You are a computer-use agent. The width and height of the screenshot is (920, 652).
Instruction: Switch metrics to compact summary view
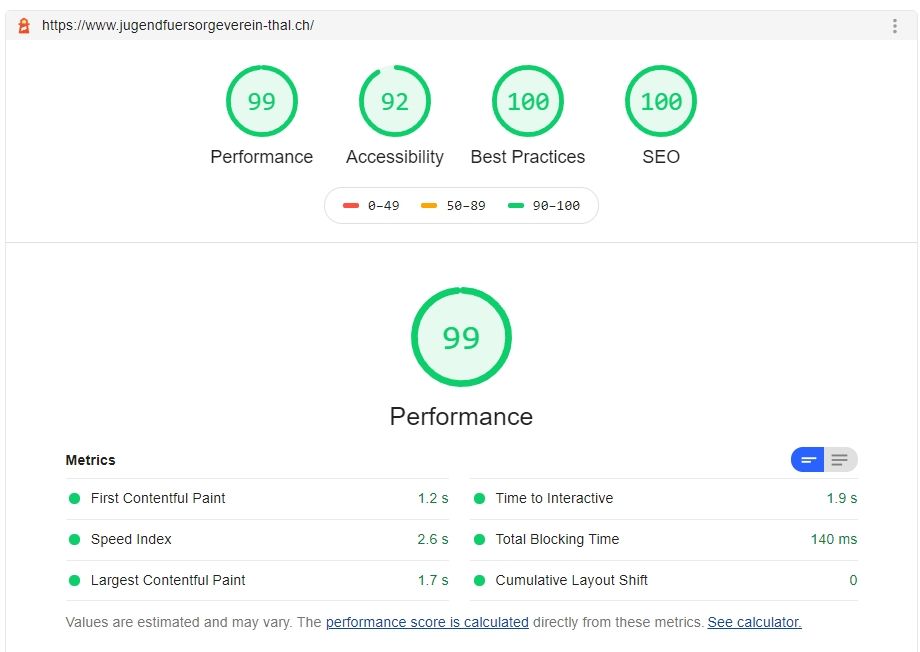(x=808, y=460)
